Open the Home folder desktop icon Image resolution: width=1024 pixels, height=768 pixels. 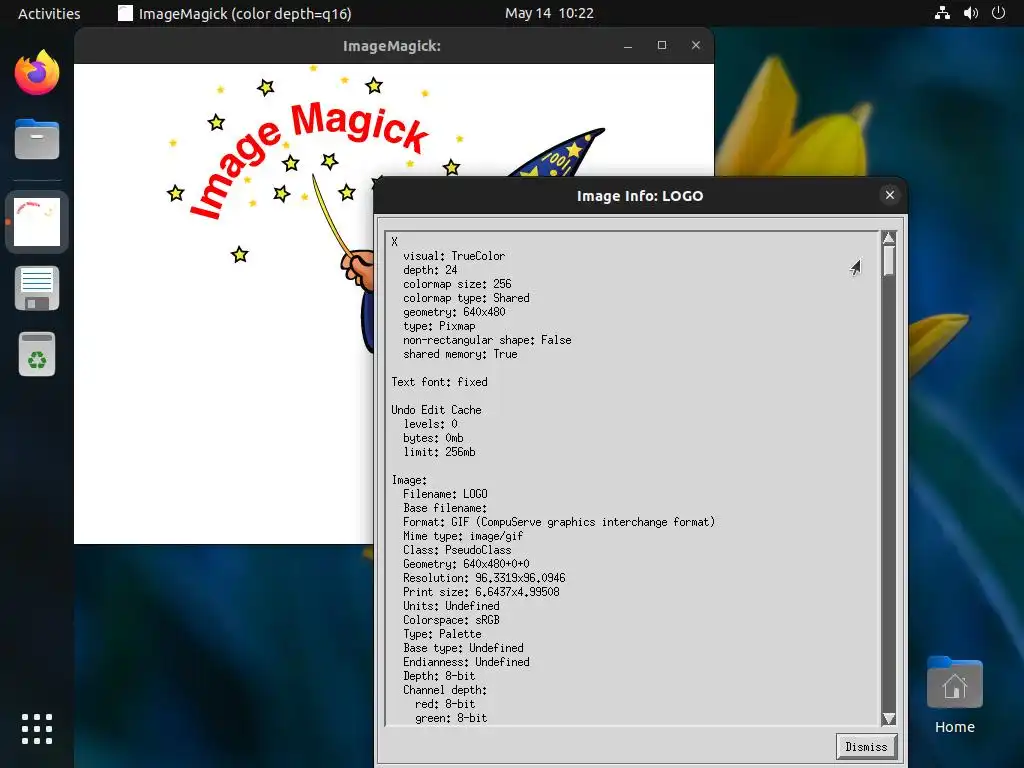(x=954, y=695)
